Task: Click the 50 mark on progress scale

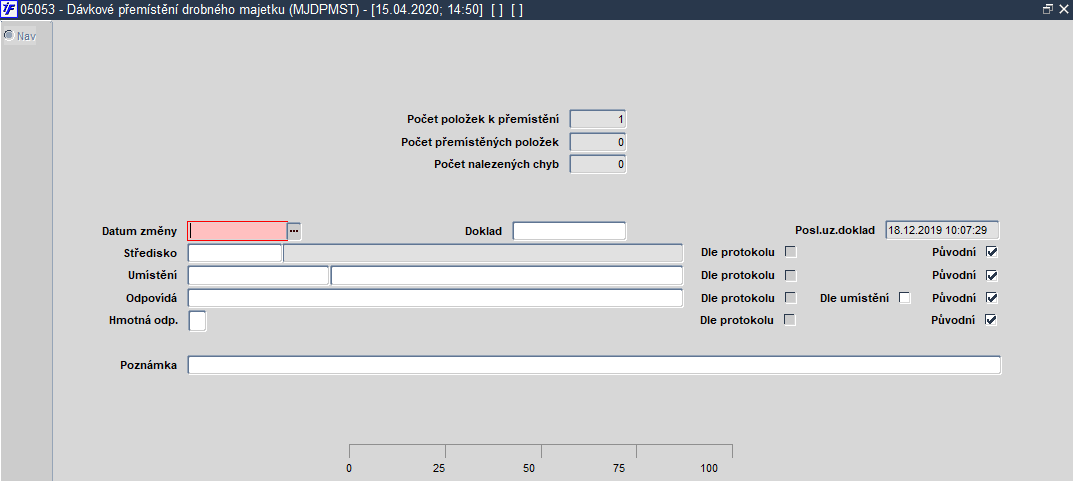Action: click(x=528, y=469)
